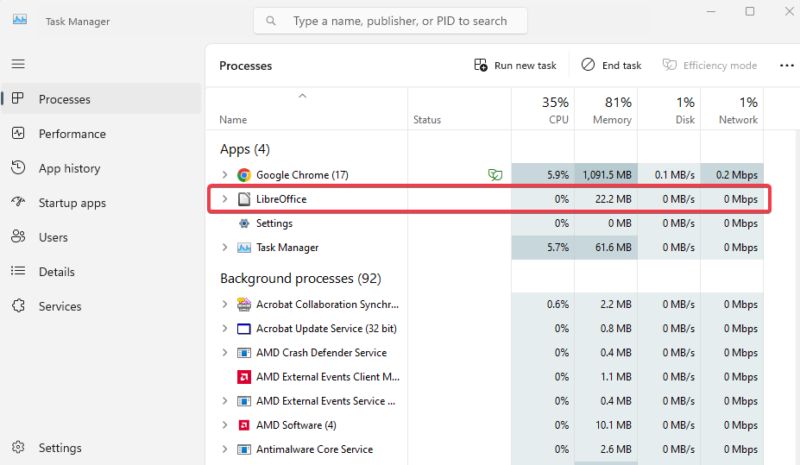The width and height of the screenshot is (800, 465).
Task: Open the hamburger navigation menu
Action: click(18, 64)
